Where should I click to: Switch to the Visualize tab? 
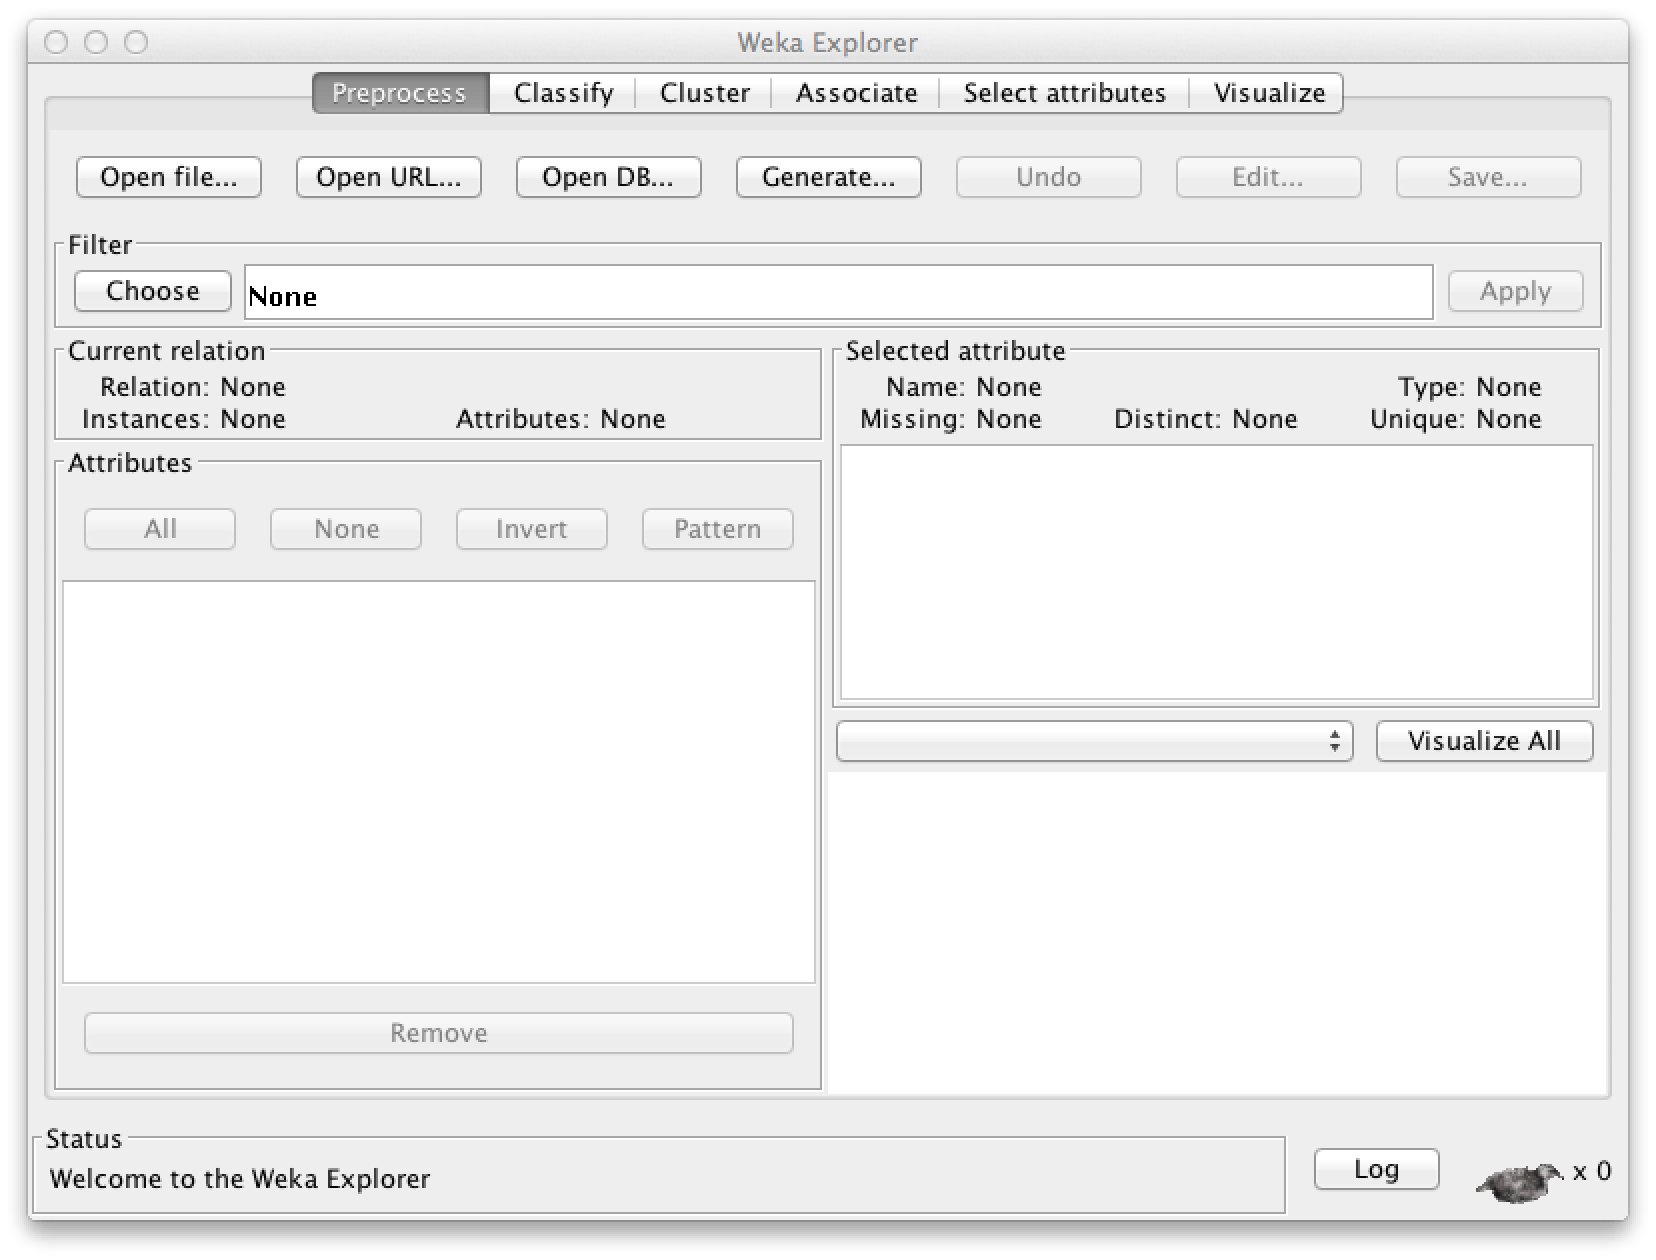[x=1268, y=93]
